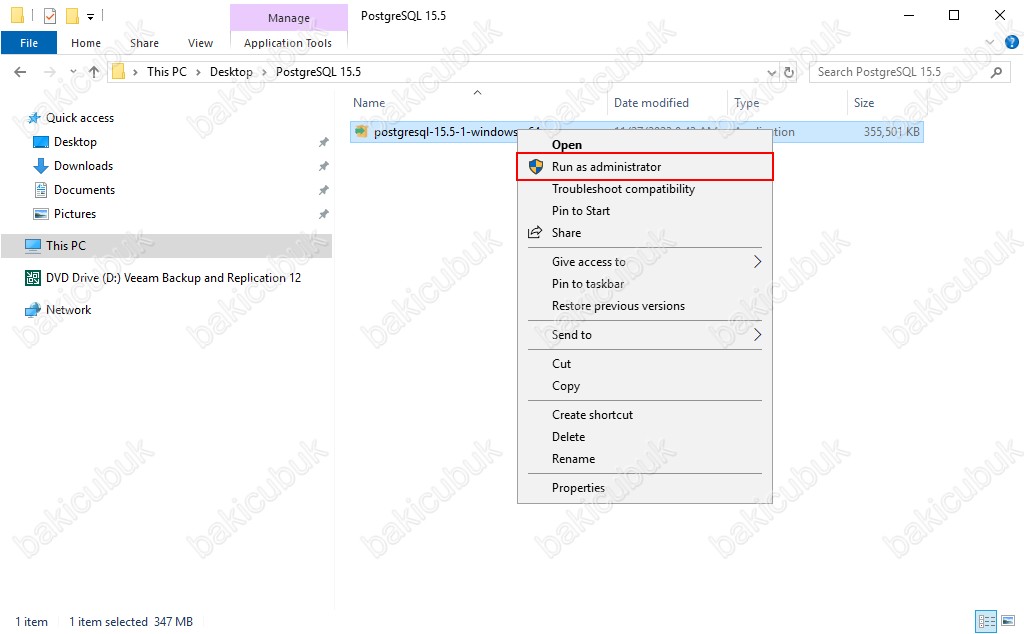Click the Quick access star icon
The height and width of the screenshot is (634, 1024).
[33, 118]
